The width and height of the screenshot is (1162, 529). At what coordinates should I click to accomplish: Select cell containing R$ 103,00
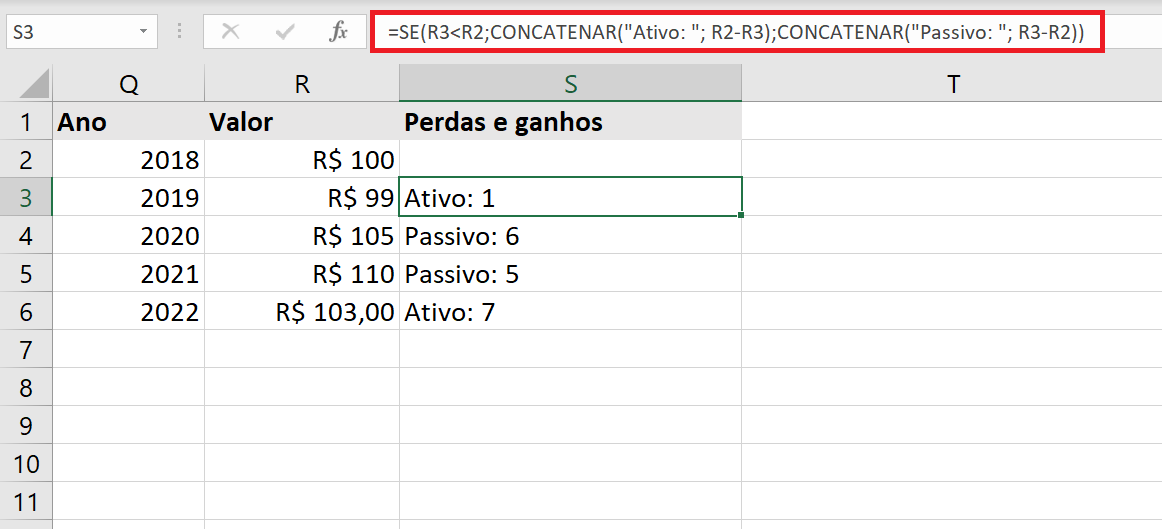pos(302,311)
